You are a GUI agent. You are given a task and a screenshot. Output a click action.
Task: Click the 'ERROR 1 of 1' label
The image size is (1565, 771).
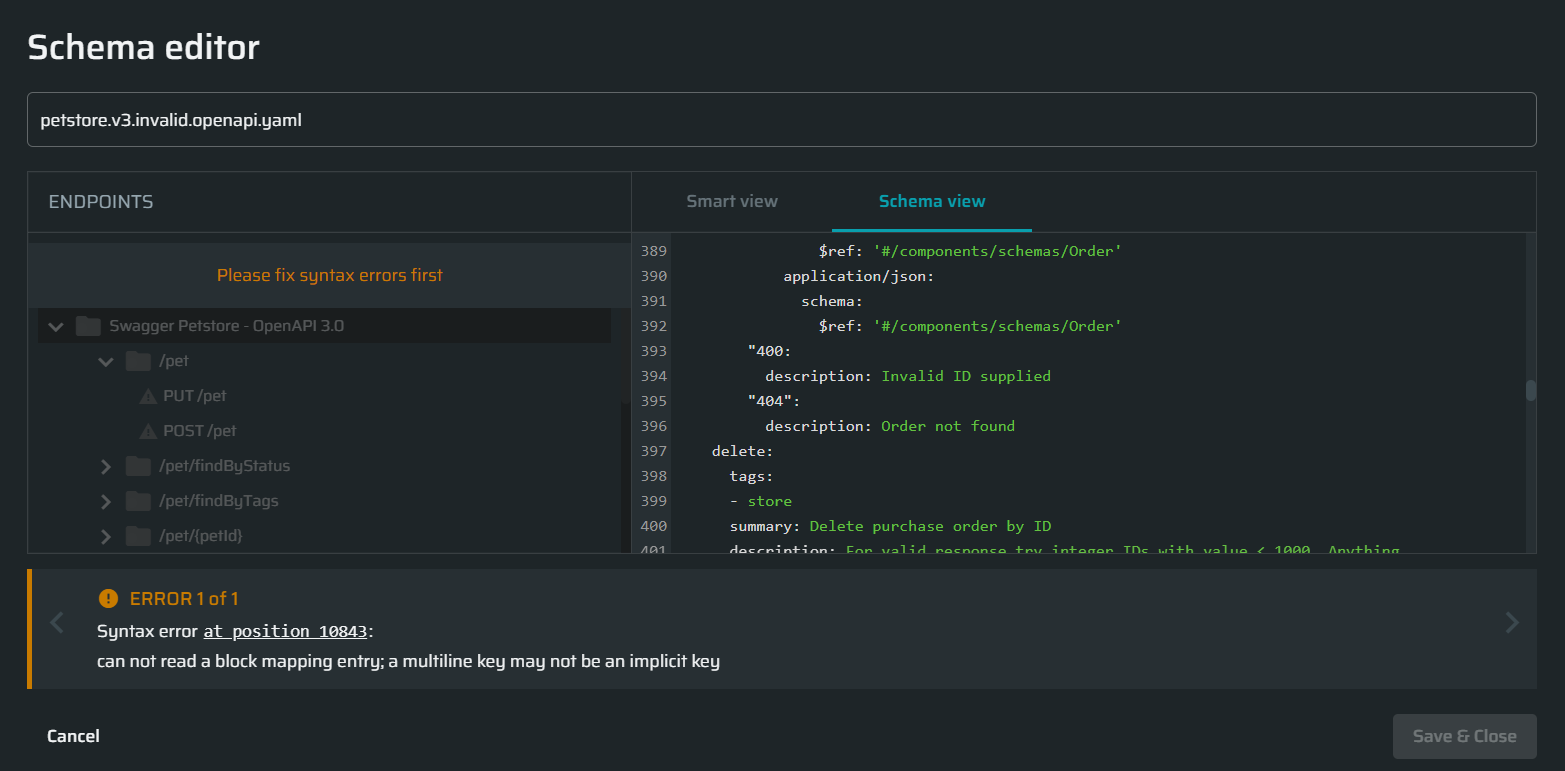[184, 599]
